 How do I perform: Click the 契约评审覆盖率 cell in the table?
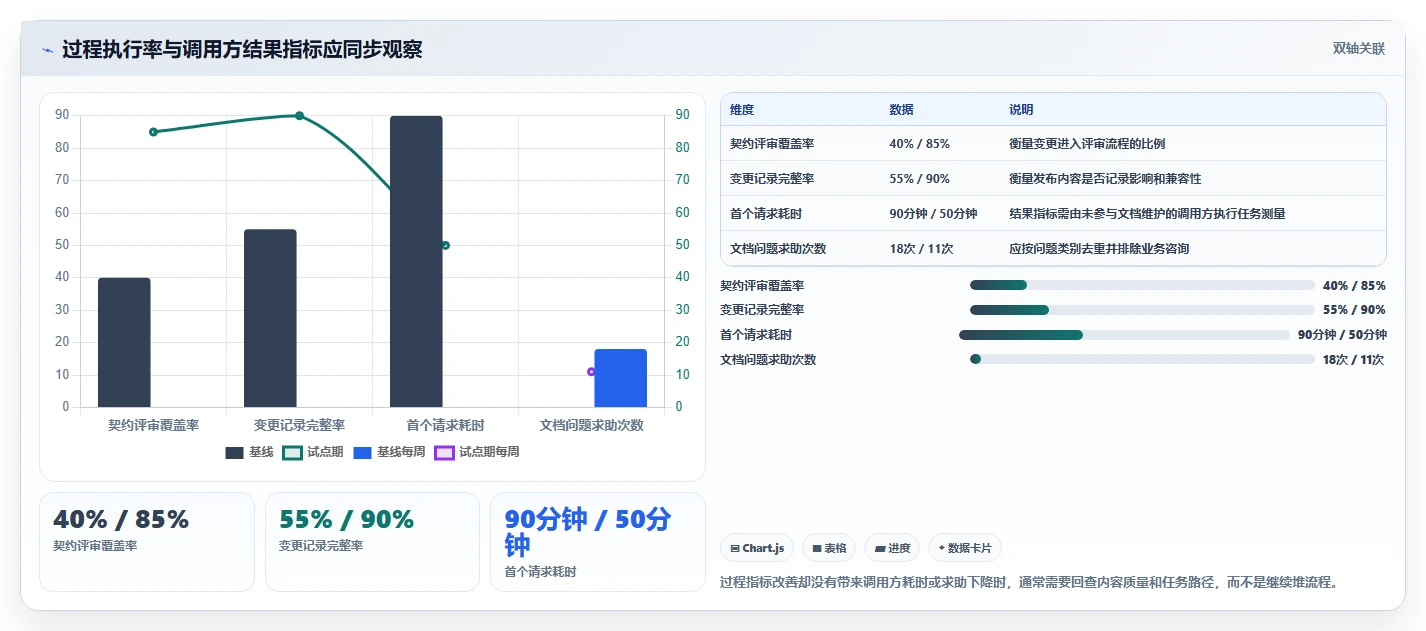click(772, 144)
